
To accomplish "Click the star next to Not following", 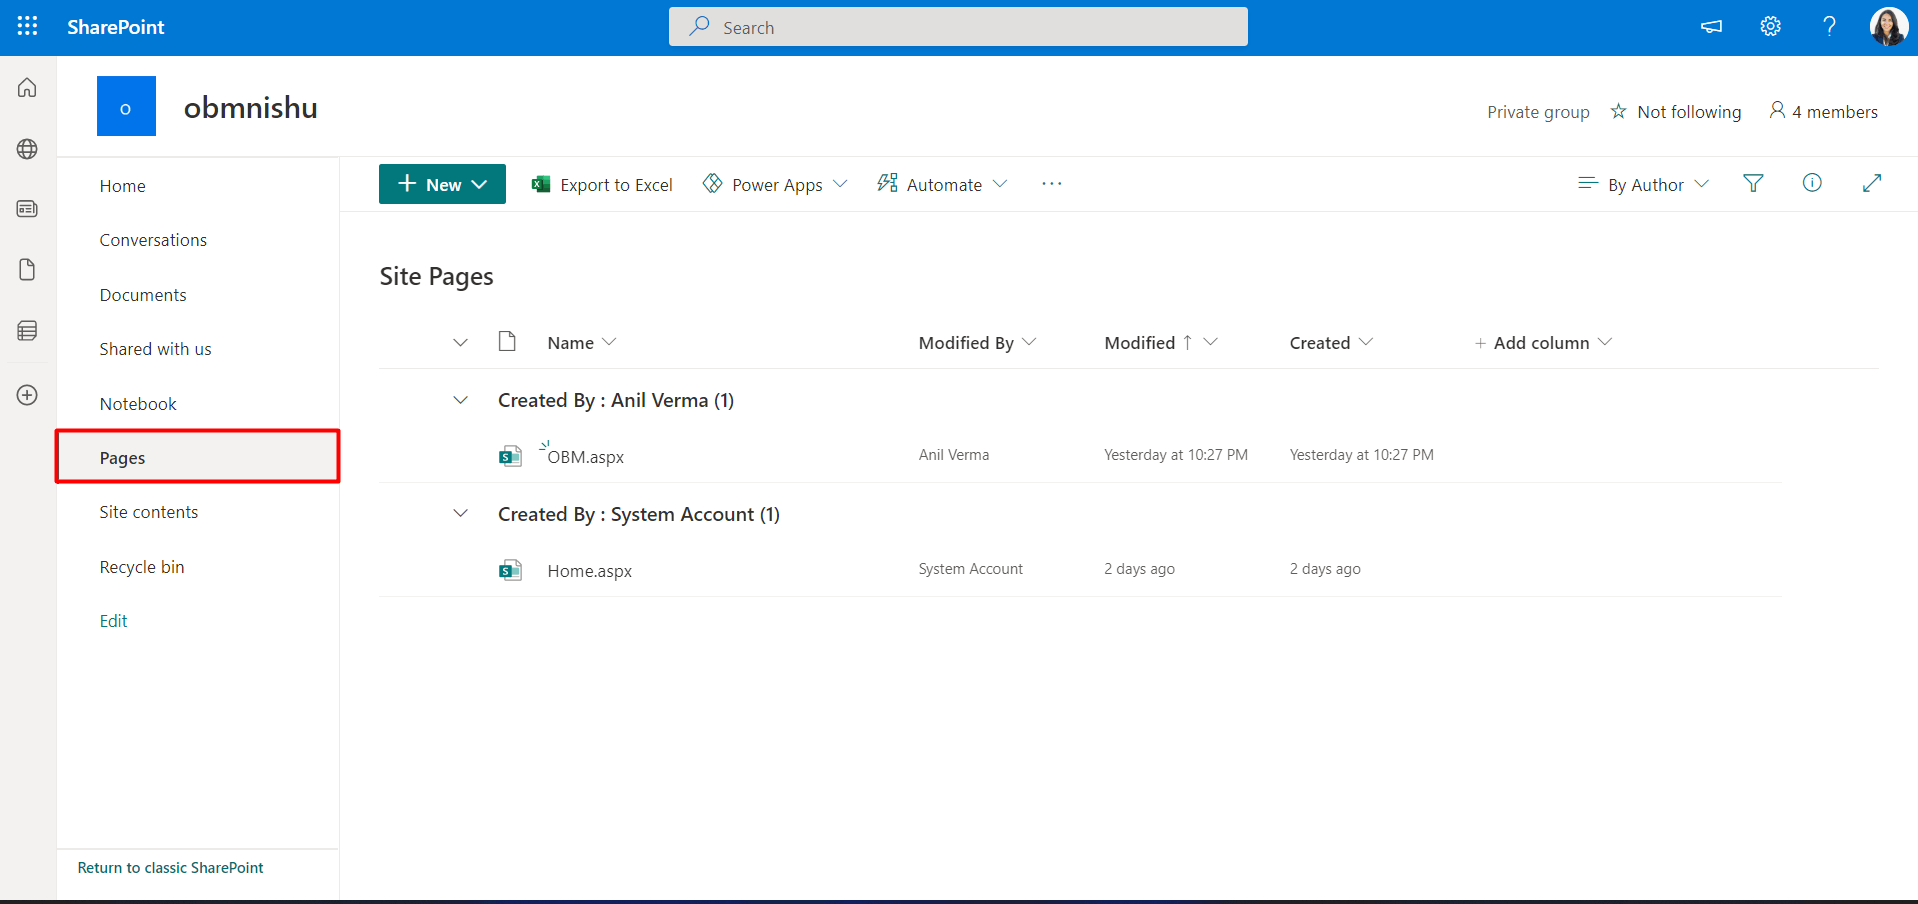I will tap(1618, 111).
